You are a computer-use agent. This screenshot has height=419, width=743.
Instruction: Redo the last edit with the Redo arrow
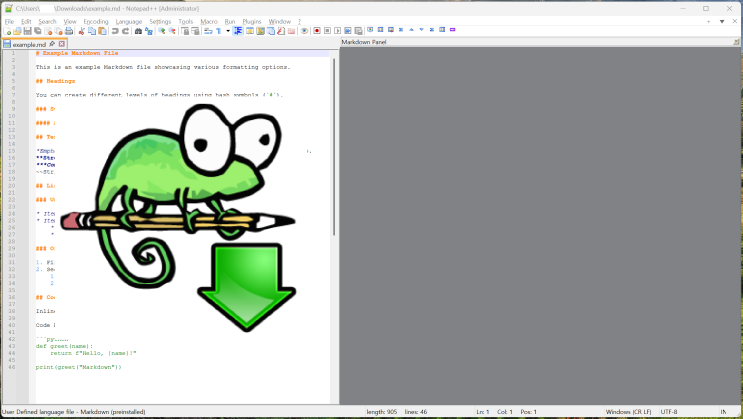(126, 31)
